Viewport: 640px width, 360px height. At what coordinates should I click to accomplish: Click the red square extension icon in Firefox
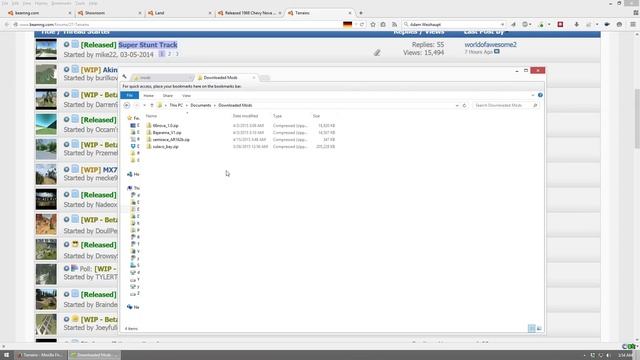[560, 24]
